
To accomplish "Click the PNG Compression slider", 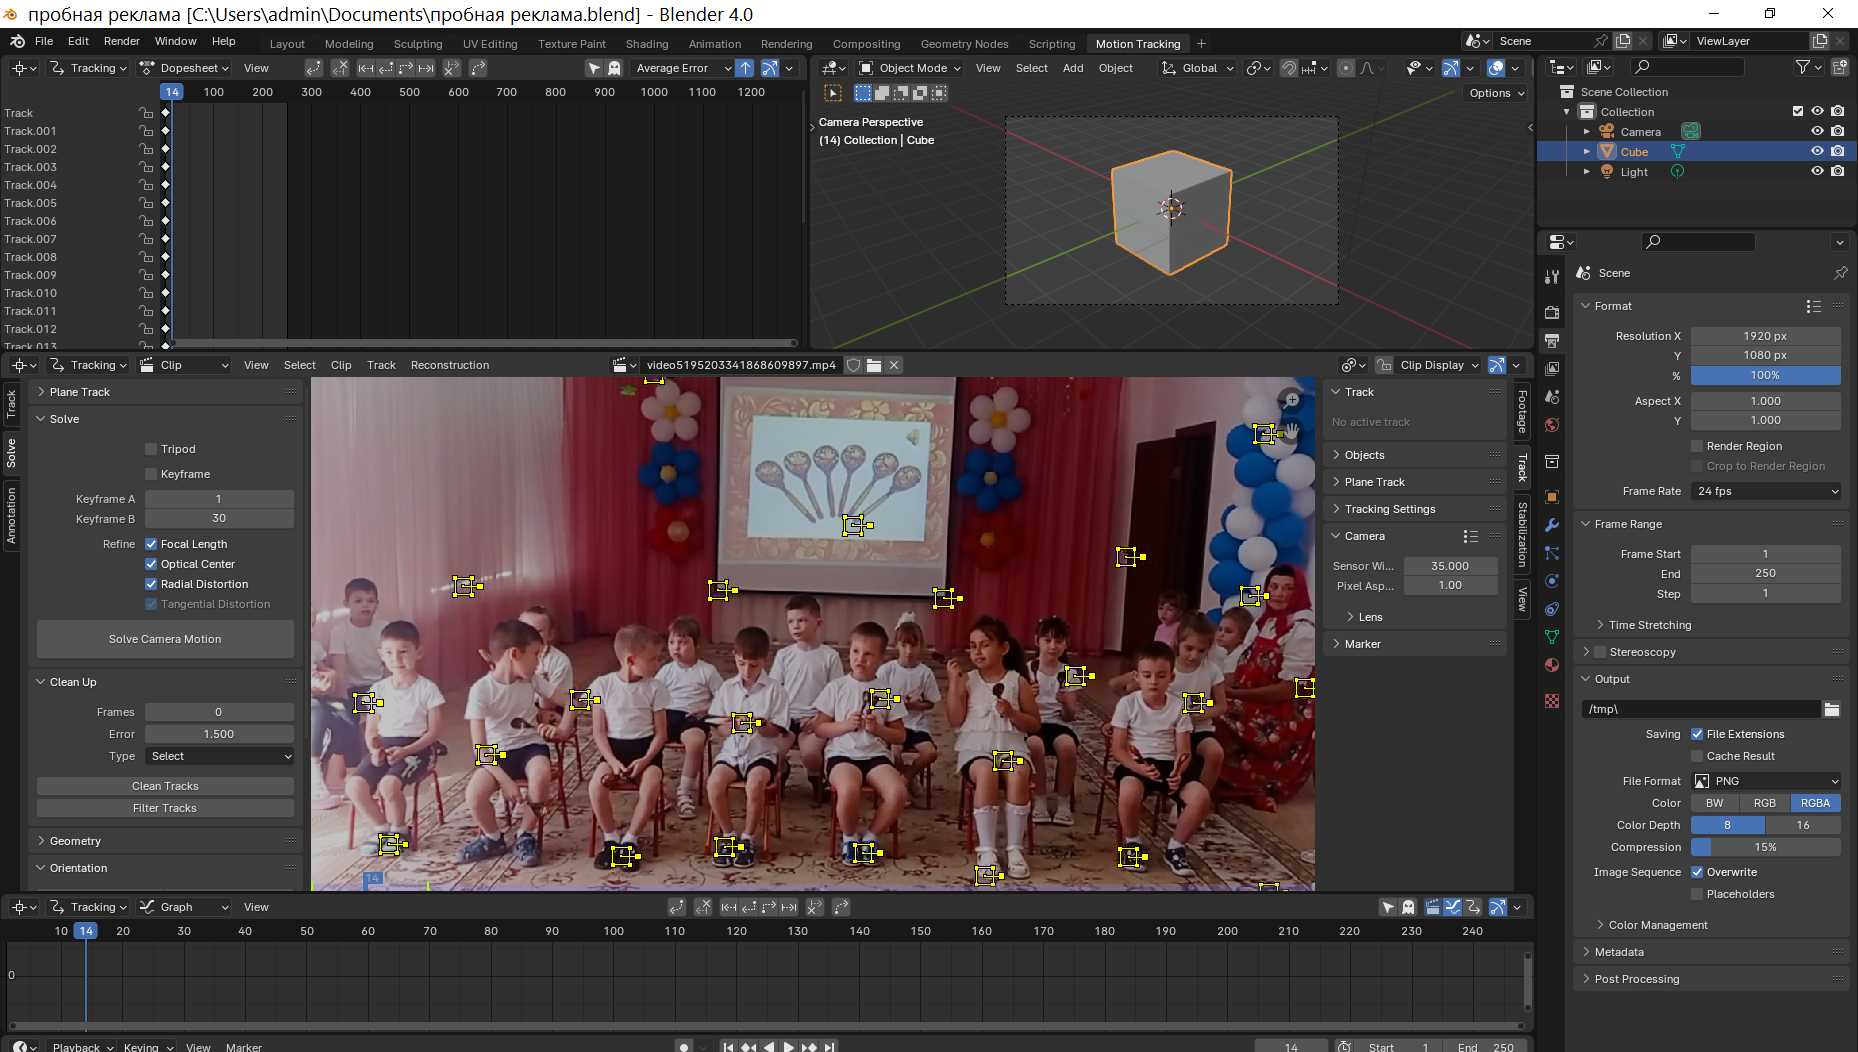I will coord(1765,847).
